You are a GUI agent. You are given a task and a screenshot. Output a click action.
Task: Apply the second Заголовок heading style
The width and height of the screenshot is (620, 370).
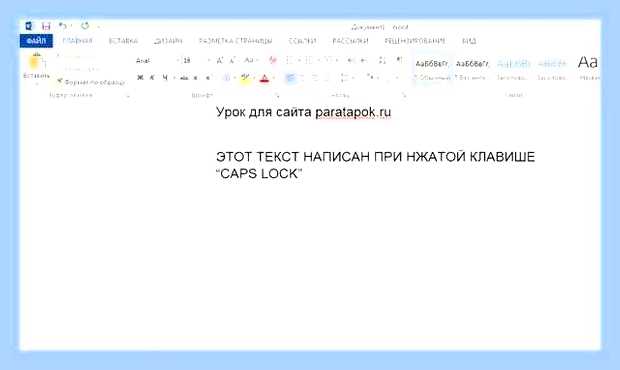[x=552, y=69]
